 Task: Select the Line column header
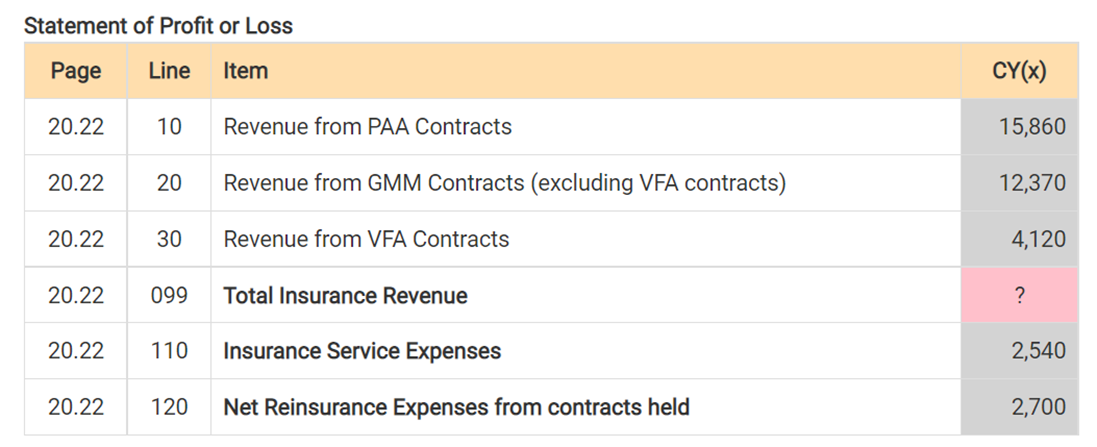pos(169,71)
